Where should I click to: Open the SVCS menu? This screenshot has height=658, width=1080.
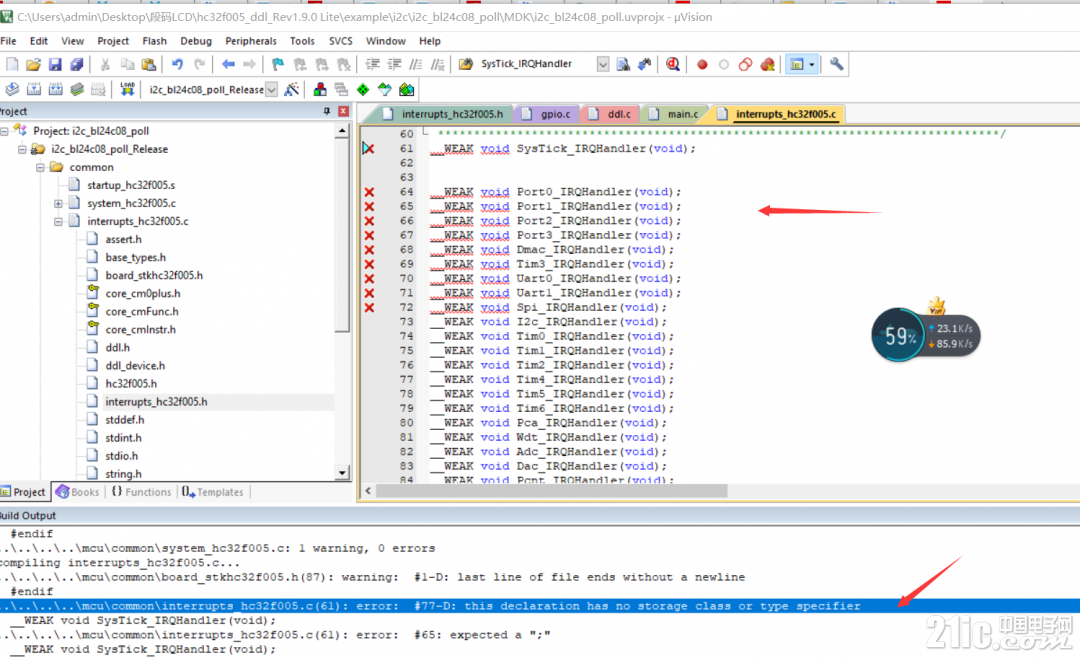coord(340,41)
